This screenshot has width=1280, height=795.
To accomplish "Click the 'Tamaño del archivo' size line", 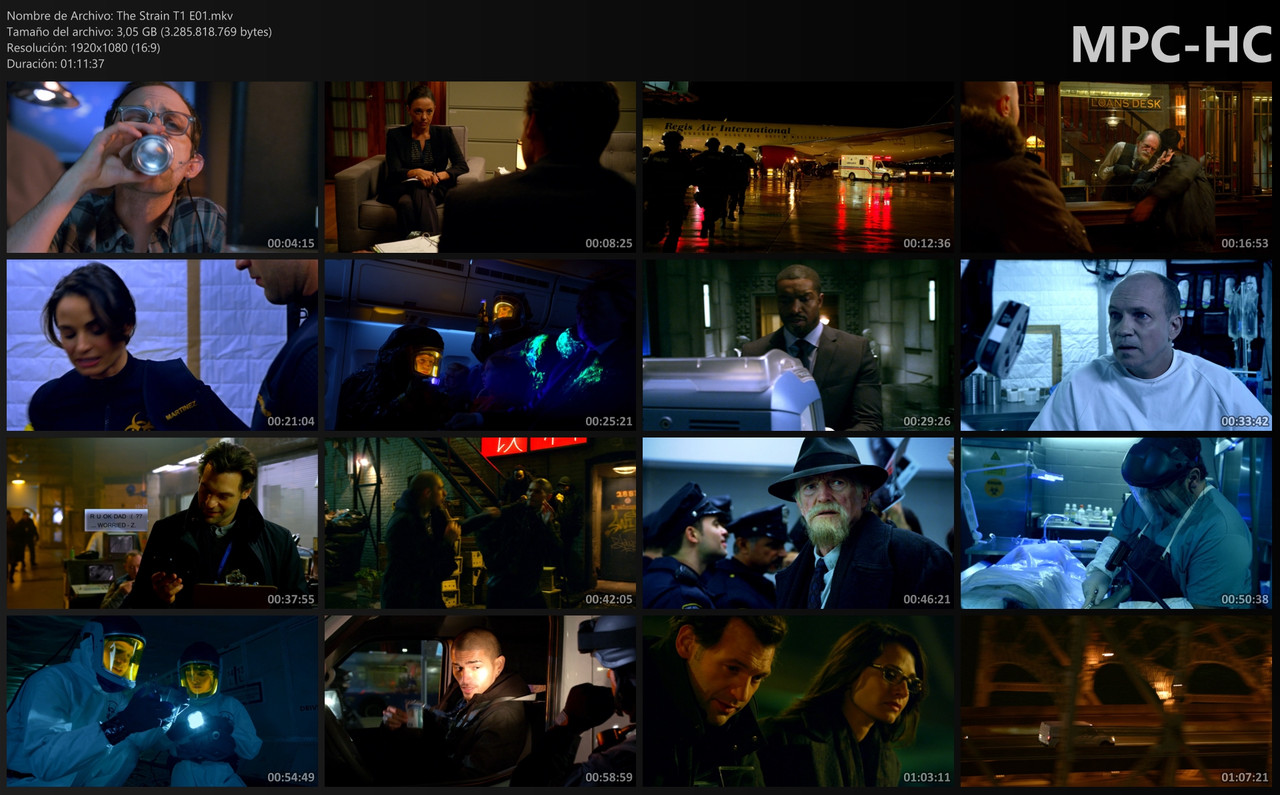I will (139, 32).
